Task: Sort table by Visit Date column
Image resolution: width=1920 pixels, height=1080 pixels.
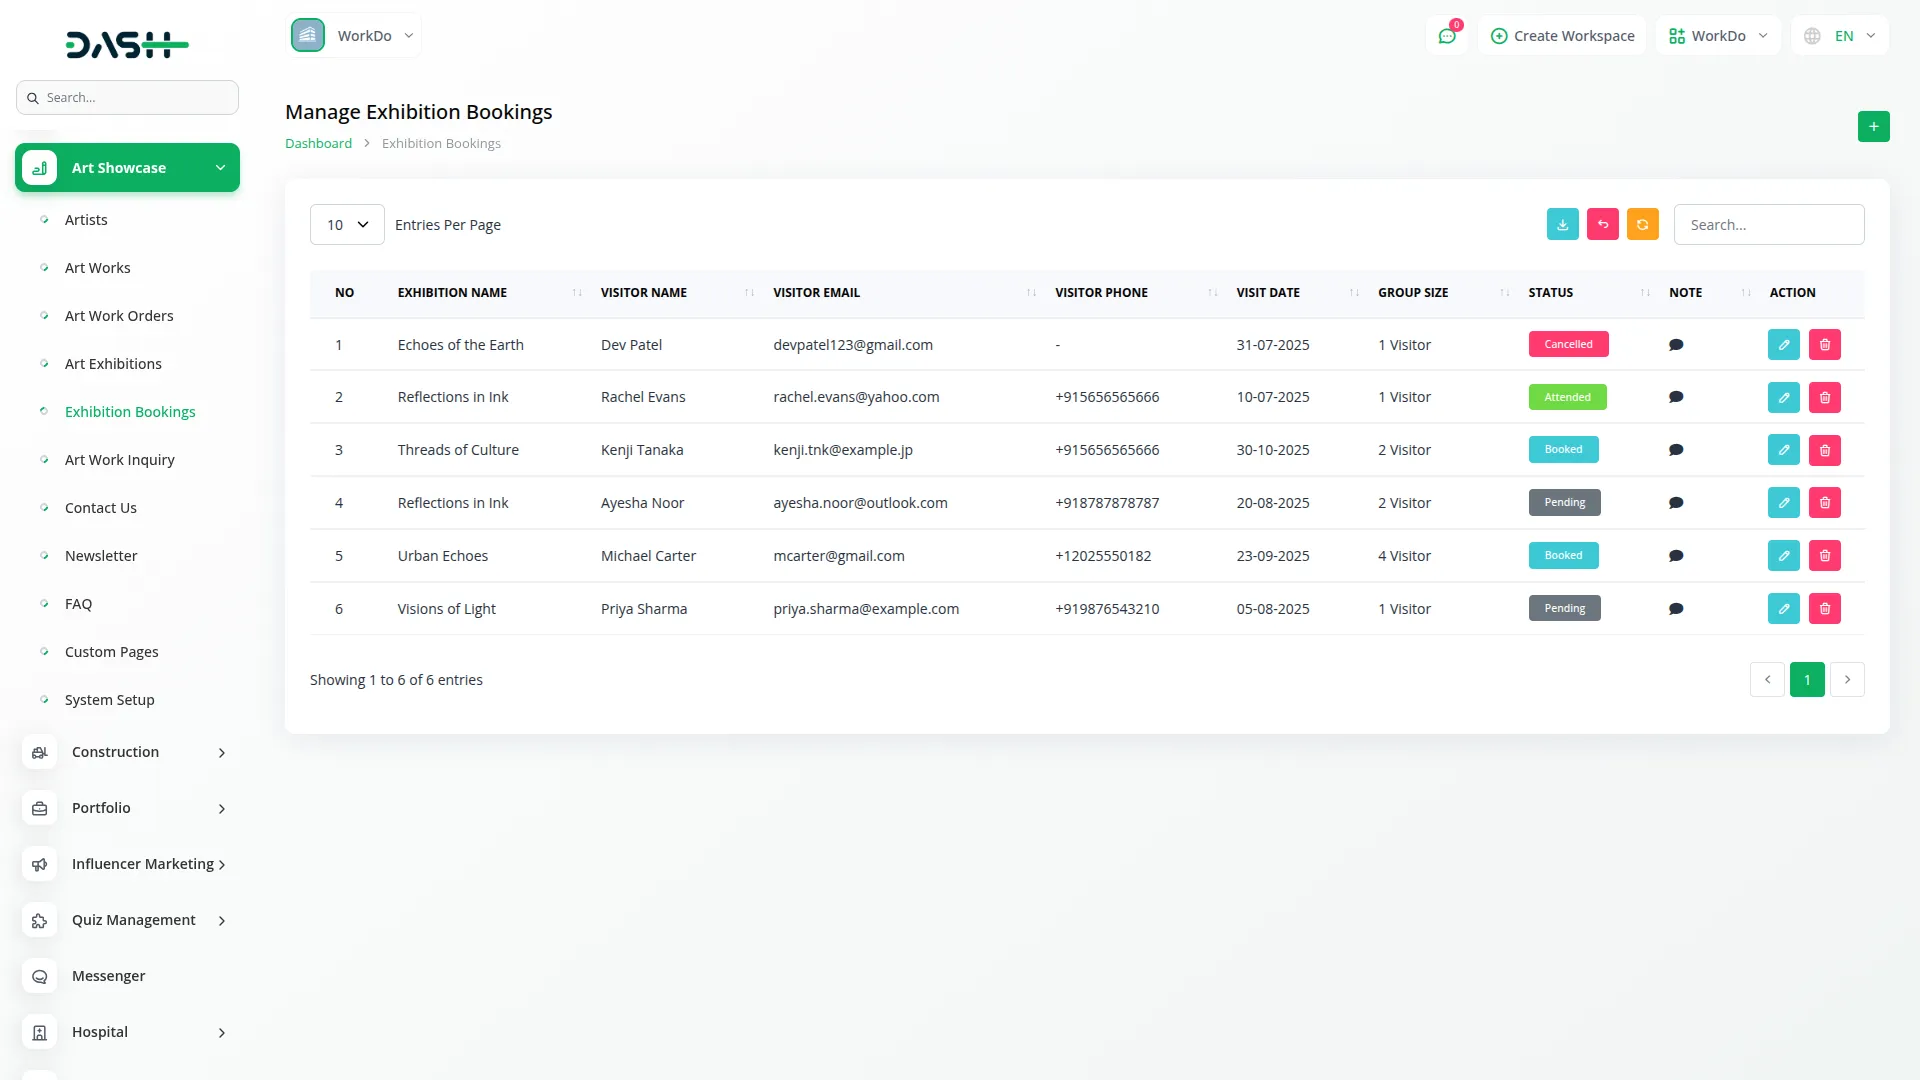Action: pos(1268,293)
